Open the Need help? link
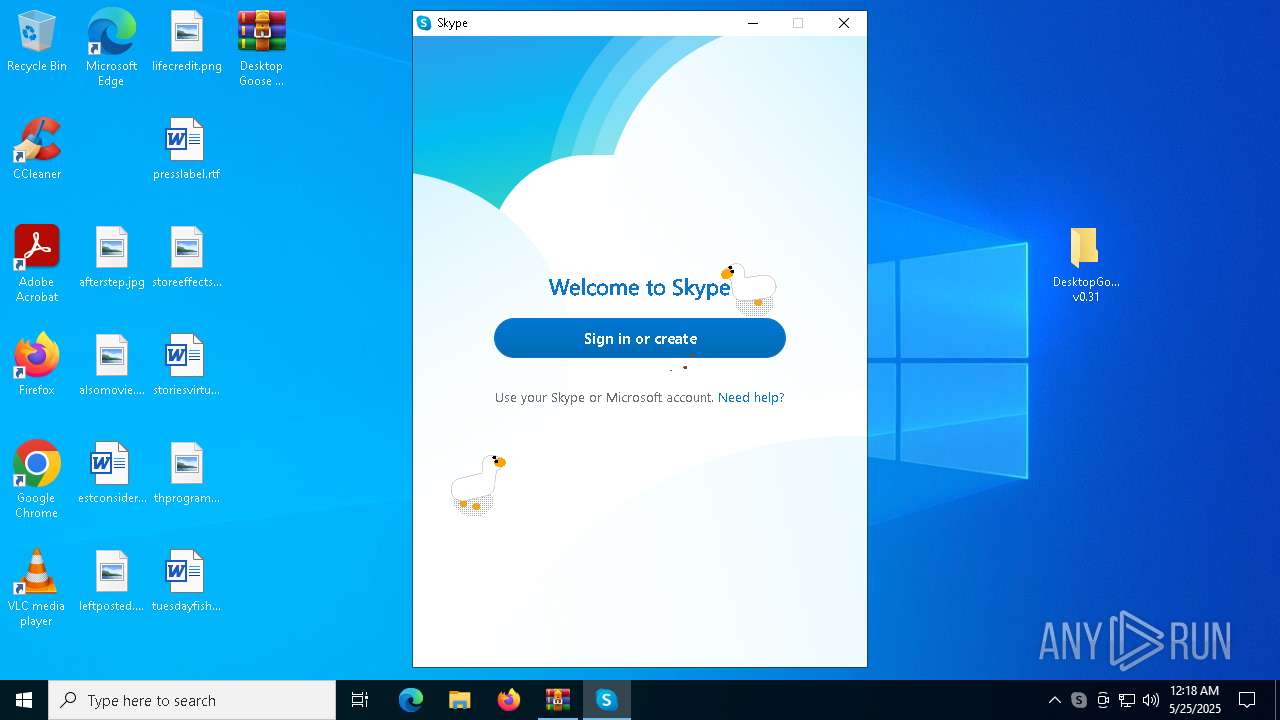 (751, 398)
